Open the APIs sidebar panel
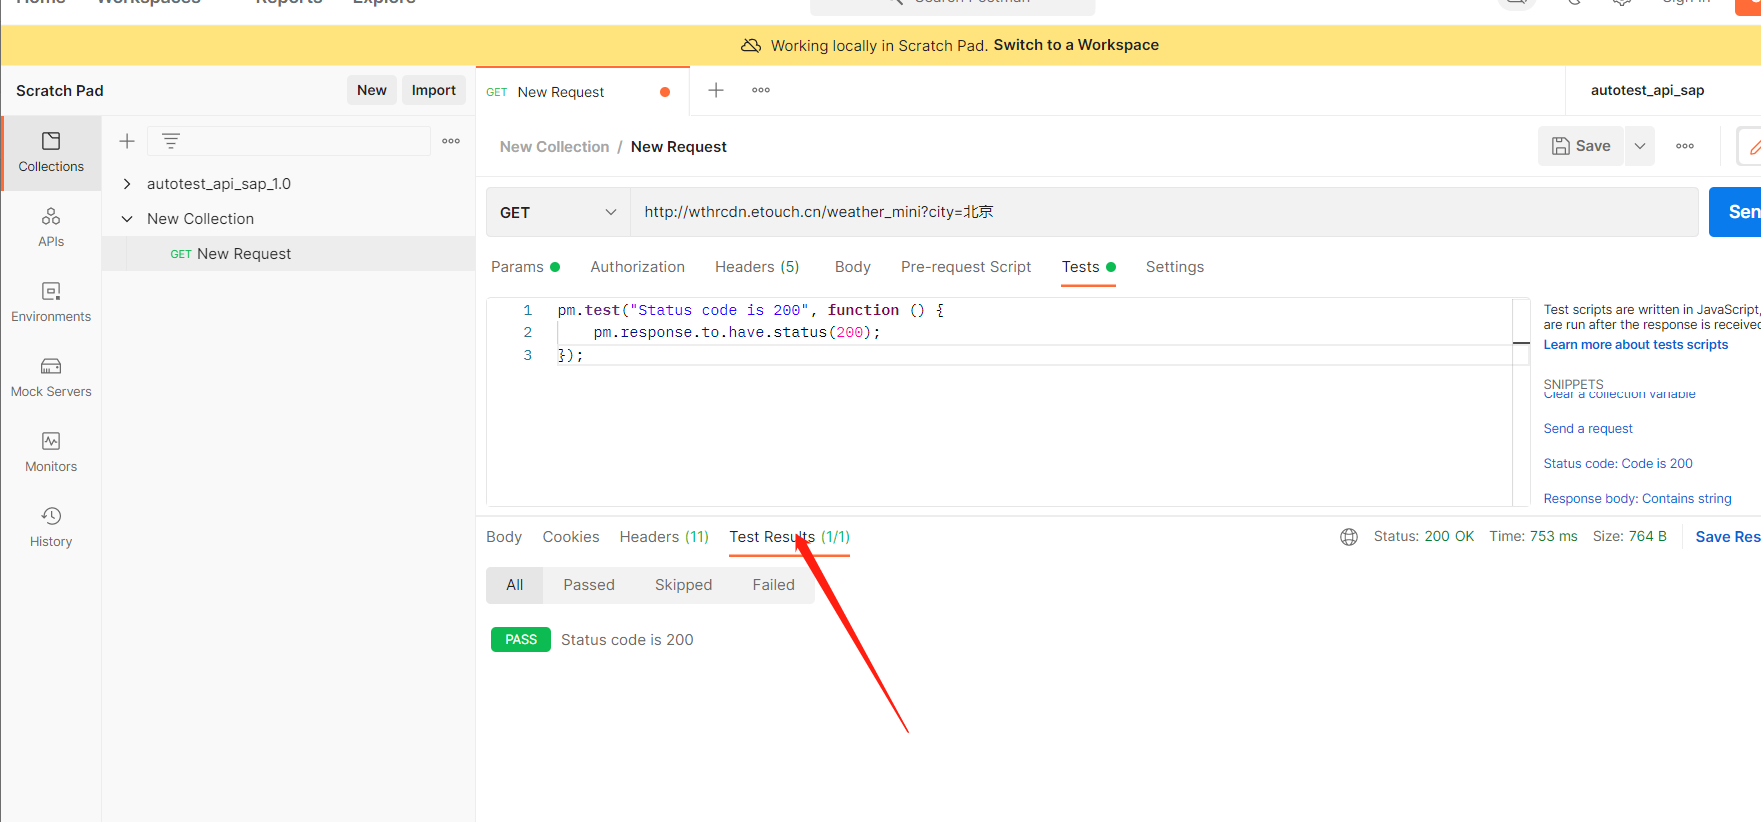This screenshot has width=1761, height=822. tap(51, 228)
